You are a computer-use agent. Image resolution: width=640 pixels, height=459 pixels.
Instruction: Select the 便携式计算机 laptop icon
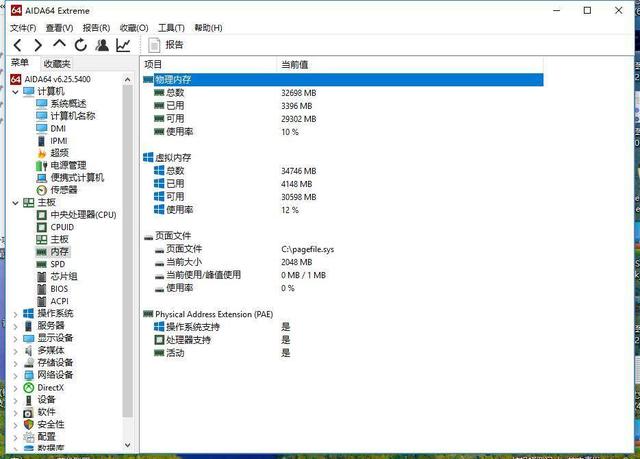click(x=42, y=178)
